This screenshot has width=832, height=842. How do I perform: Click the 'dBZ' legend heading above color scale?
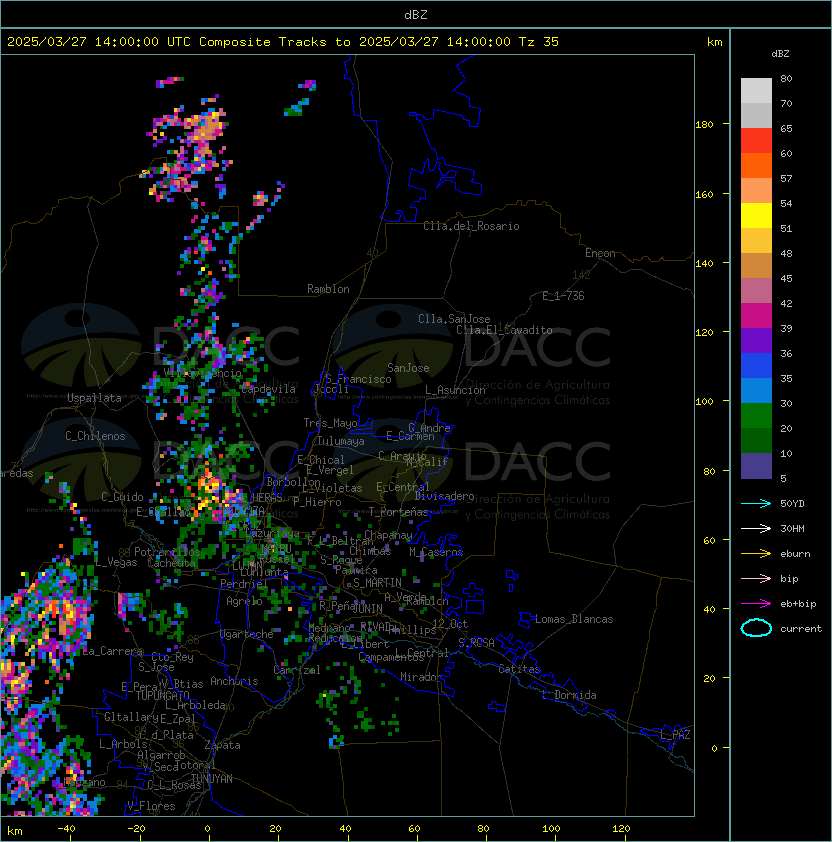(x=780, y=54)
